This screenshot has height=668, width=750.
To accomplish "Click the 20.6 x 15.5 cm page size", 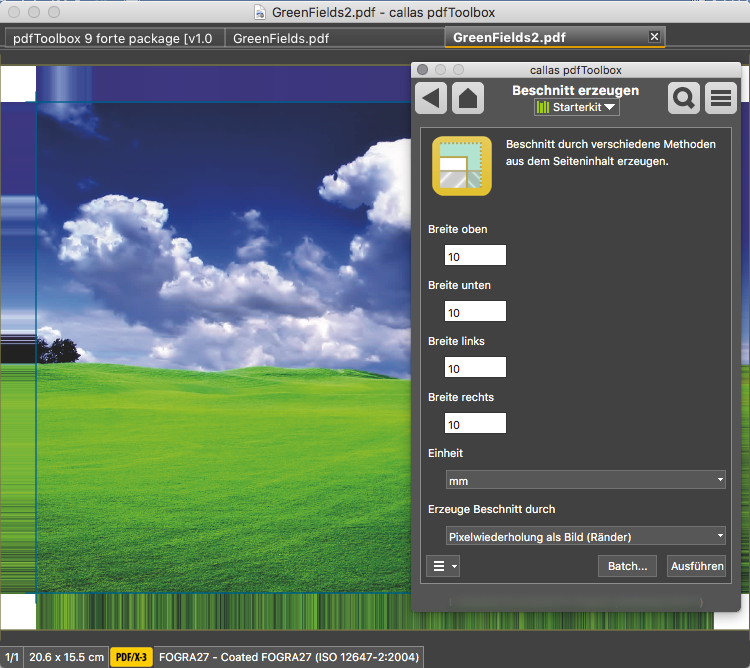I will 66,657.
